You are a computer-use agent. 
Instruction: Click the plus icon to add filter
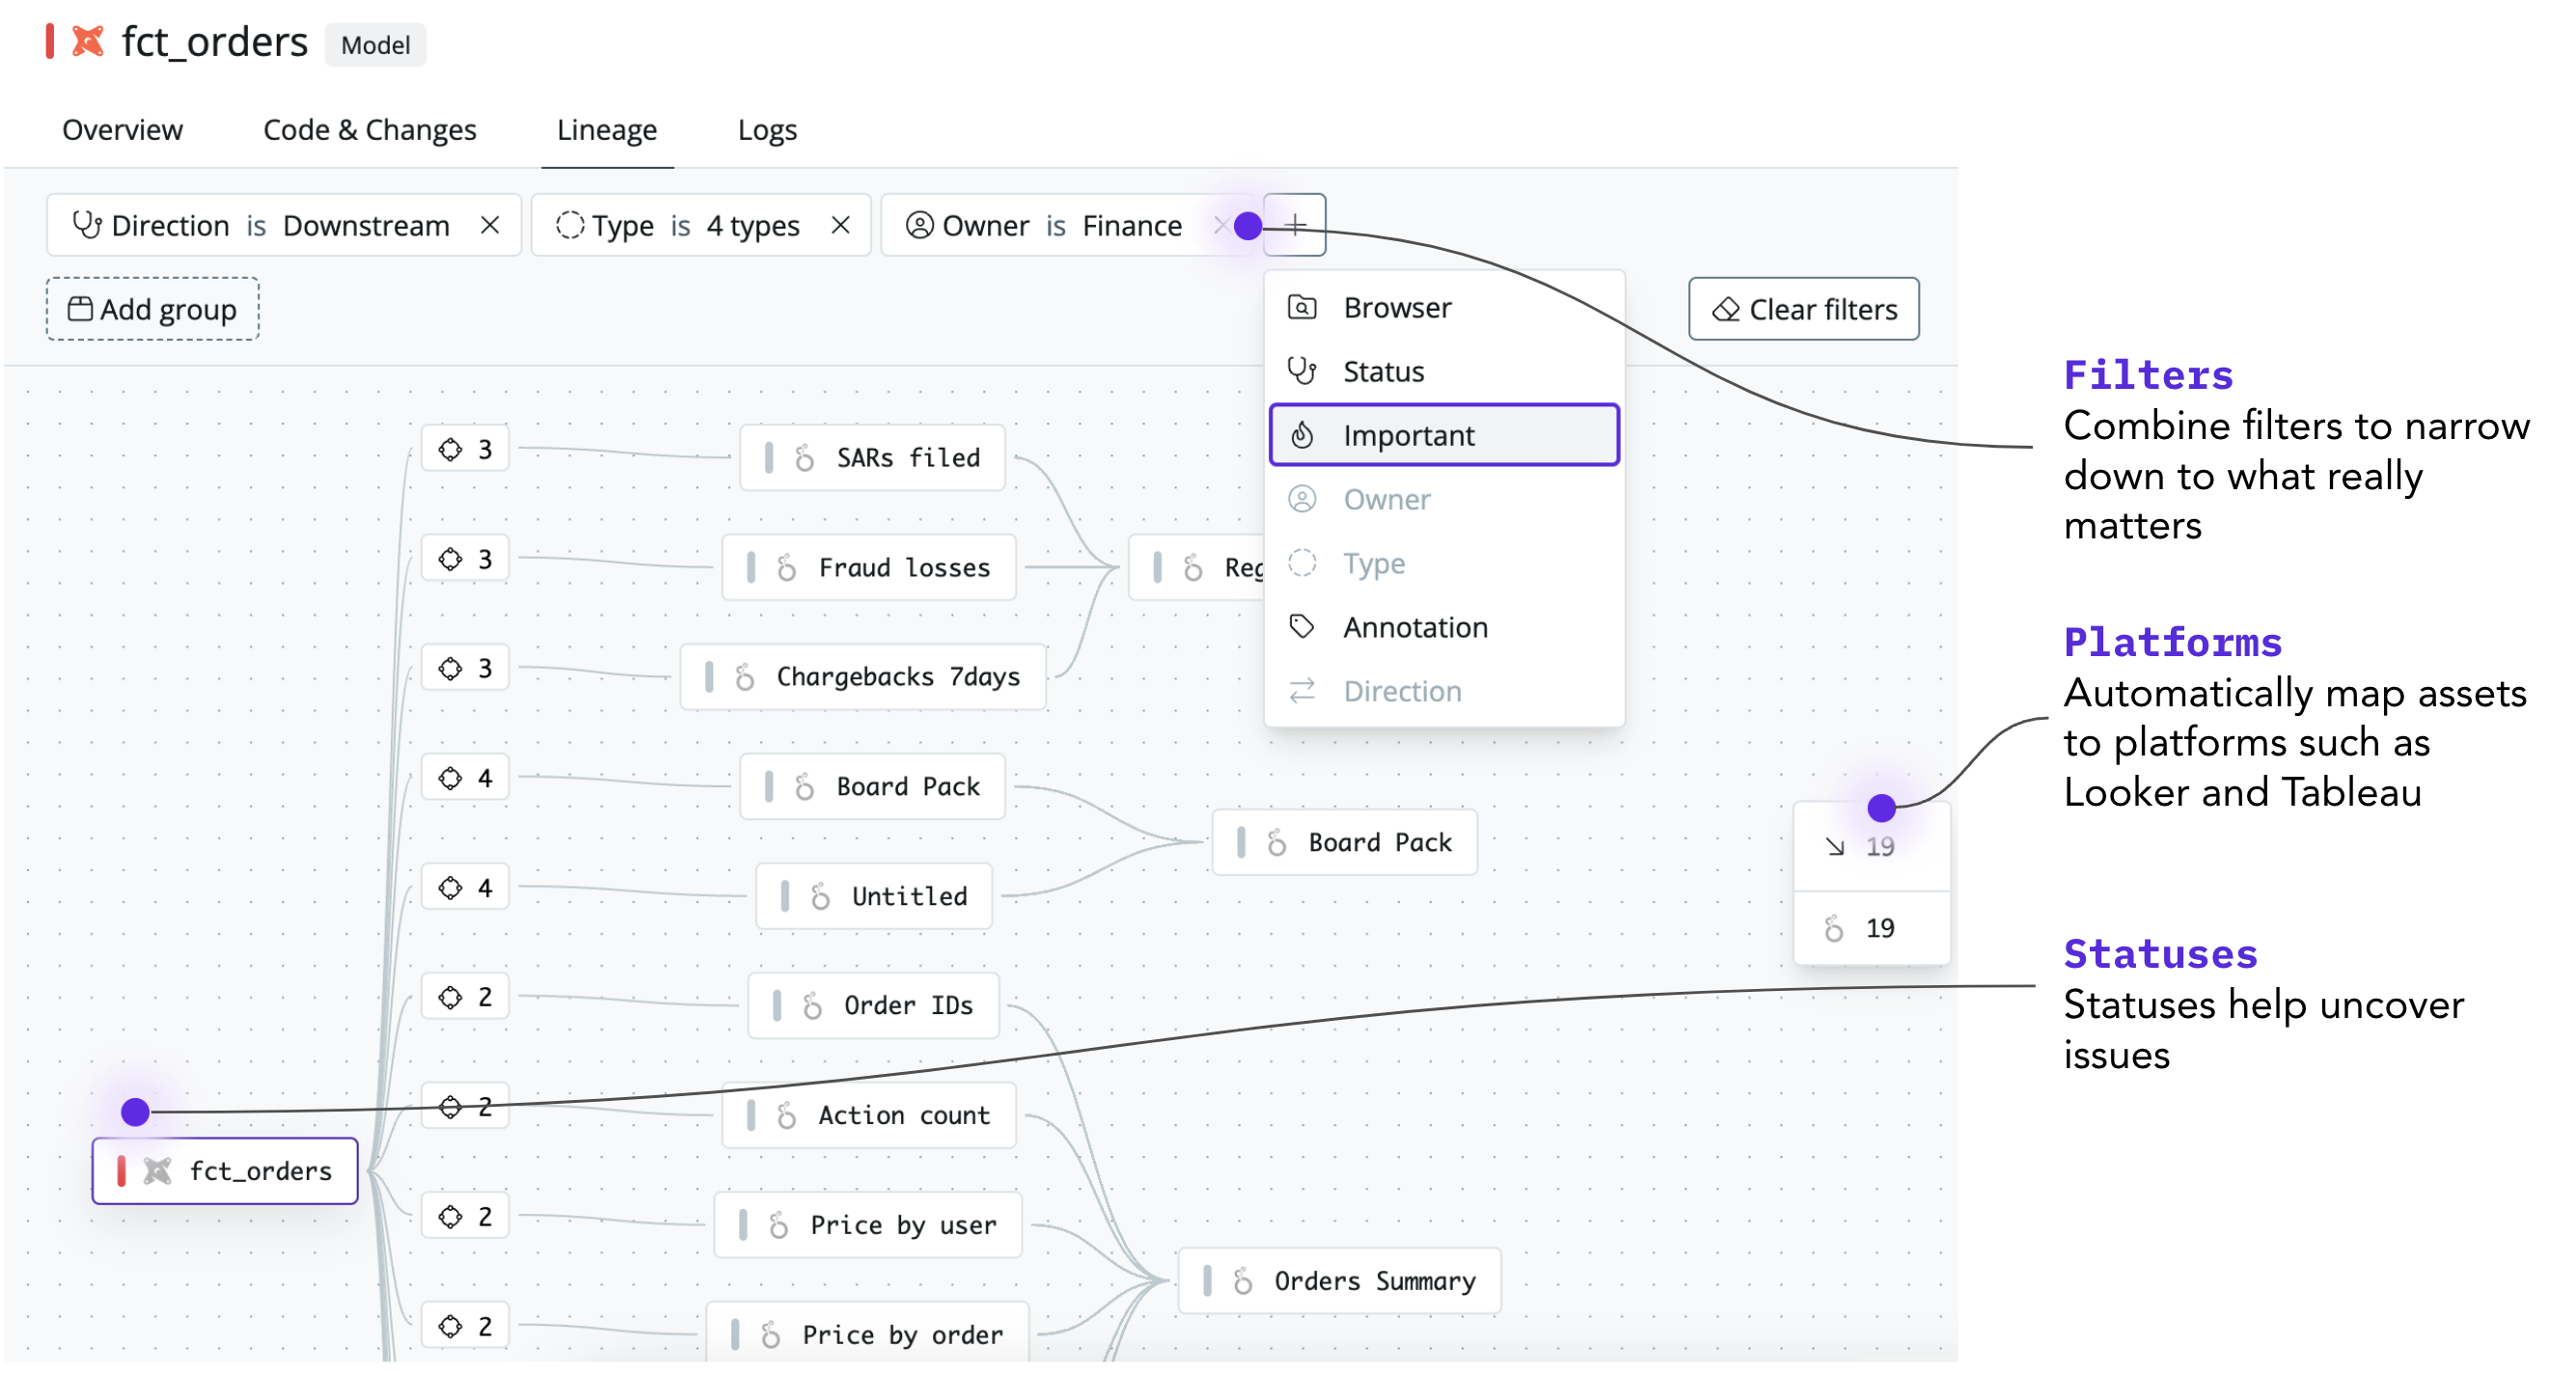(1294, 225)
